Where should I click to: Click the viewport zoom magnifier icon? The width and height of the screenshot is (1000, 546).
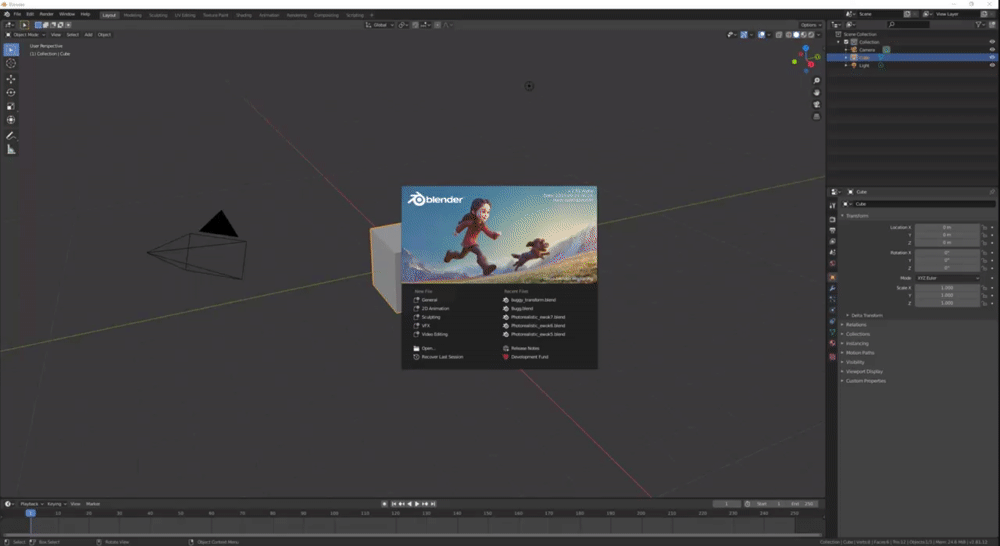coord(816,81)
